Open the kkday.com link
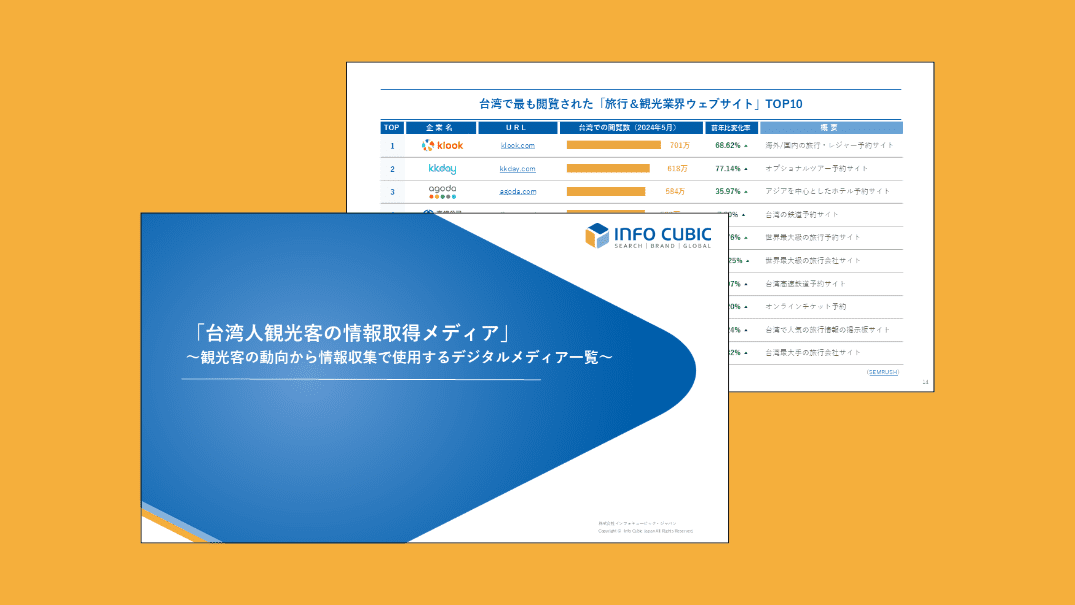The height and width of the screenshot is (605, 1075). click(518, 169)
